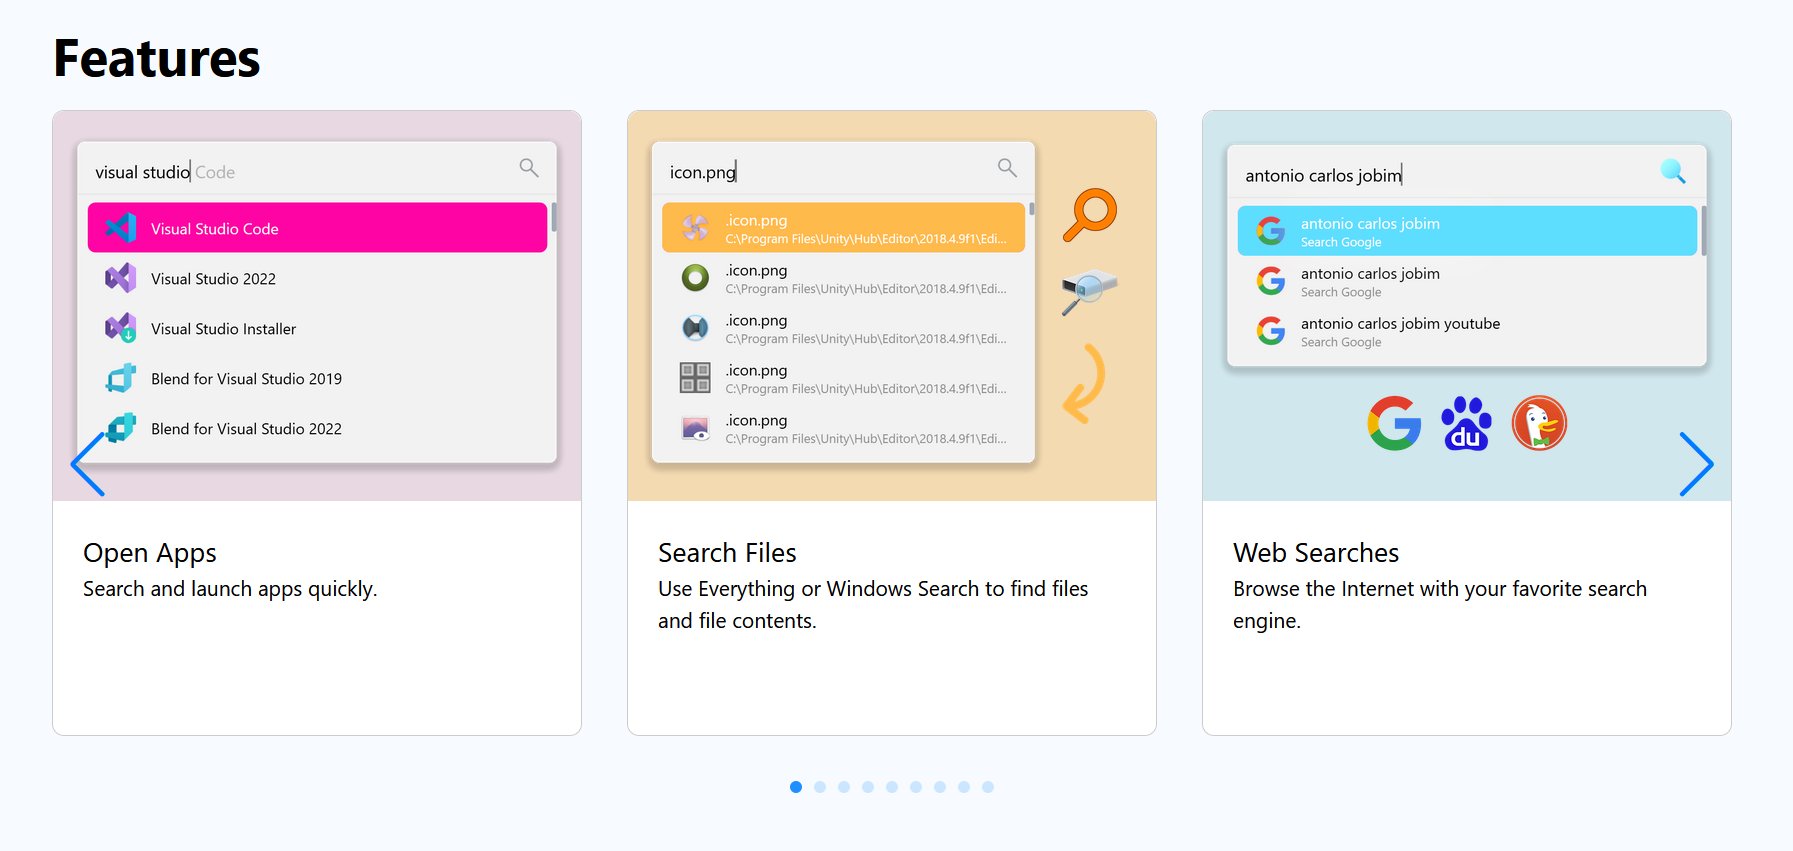This screenshot has width=1793, height=851.
Task: Click scrollbar in visual studio results list
Action: click(554, 216)
